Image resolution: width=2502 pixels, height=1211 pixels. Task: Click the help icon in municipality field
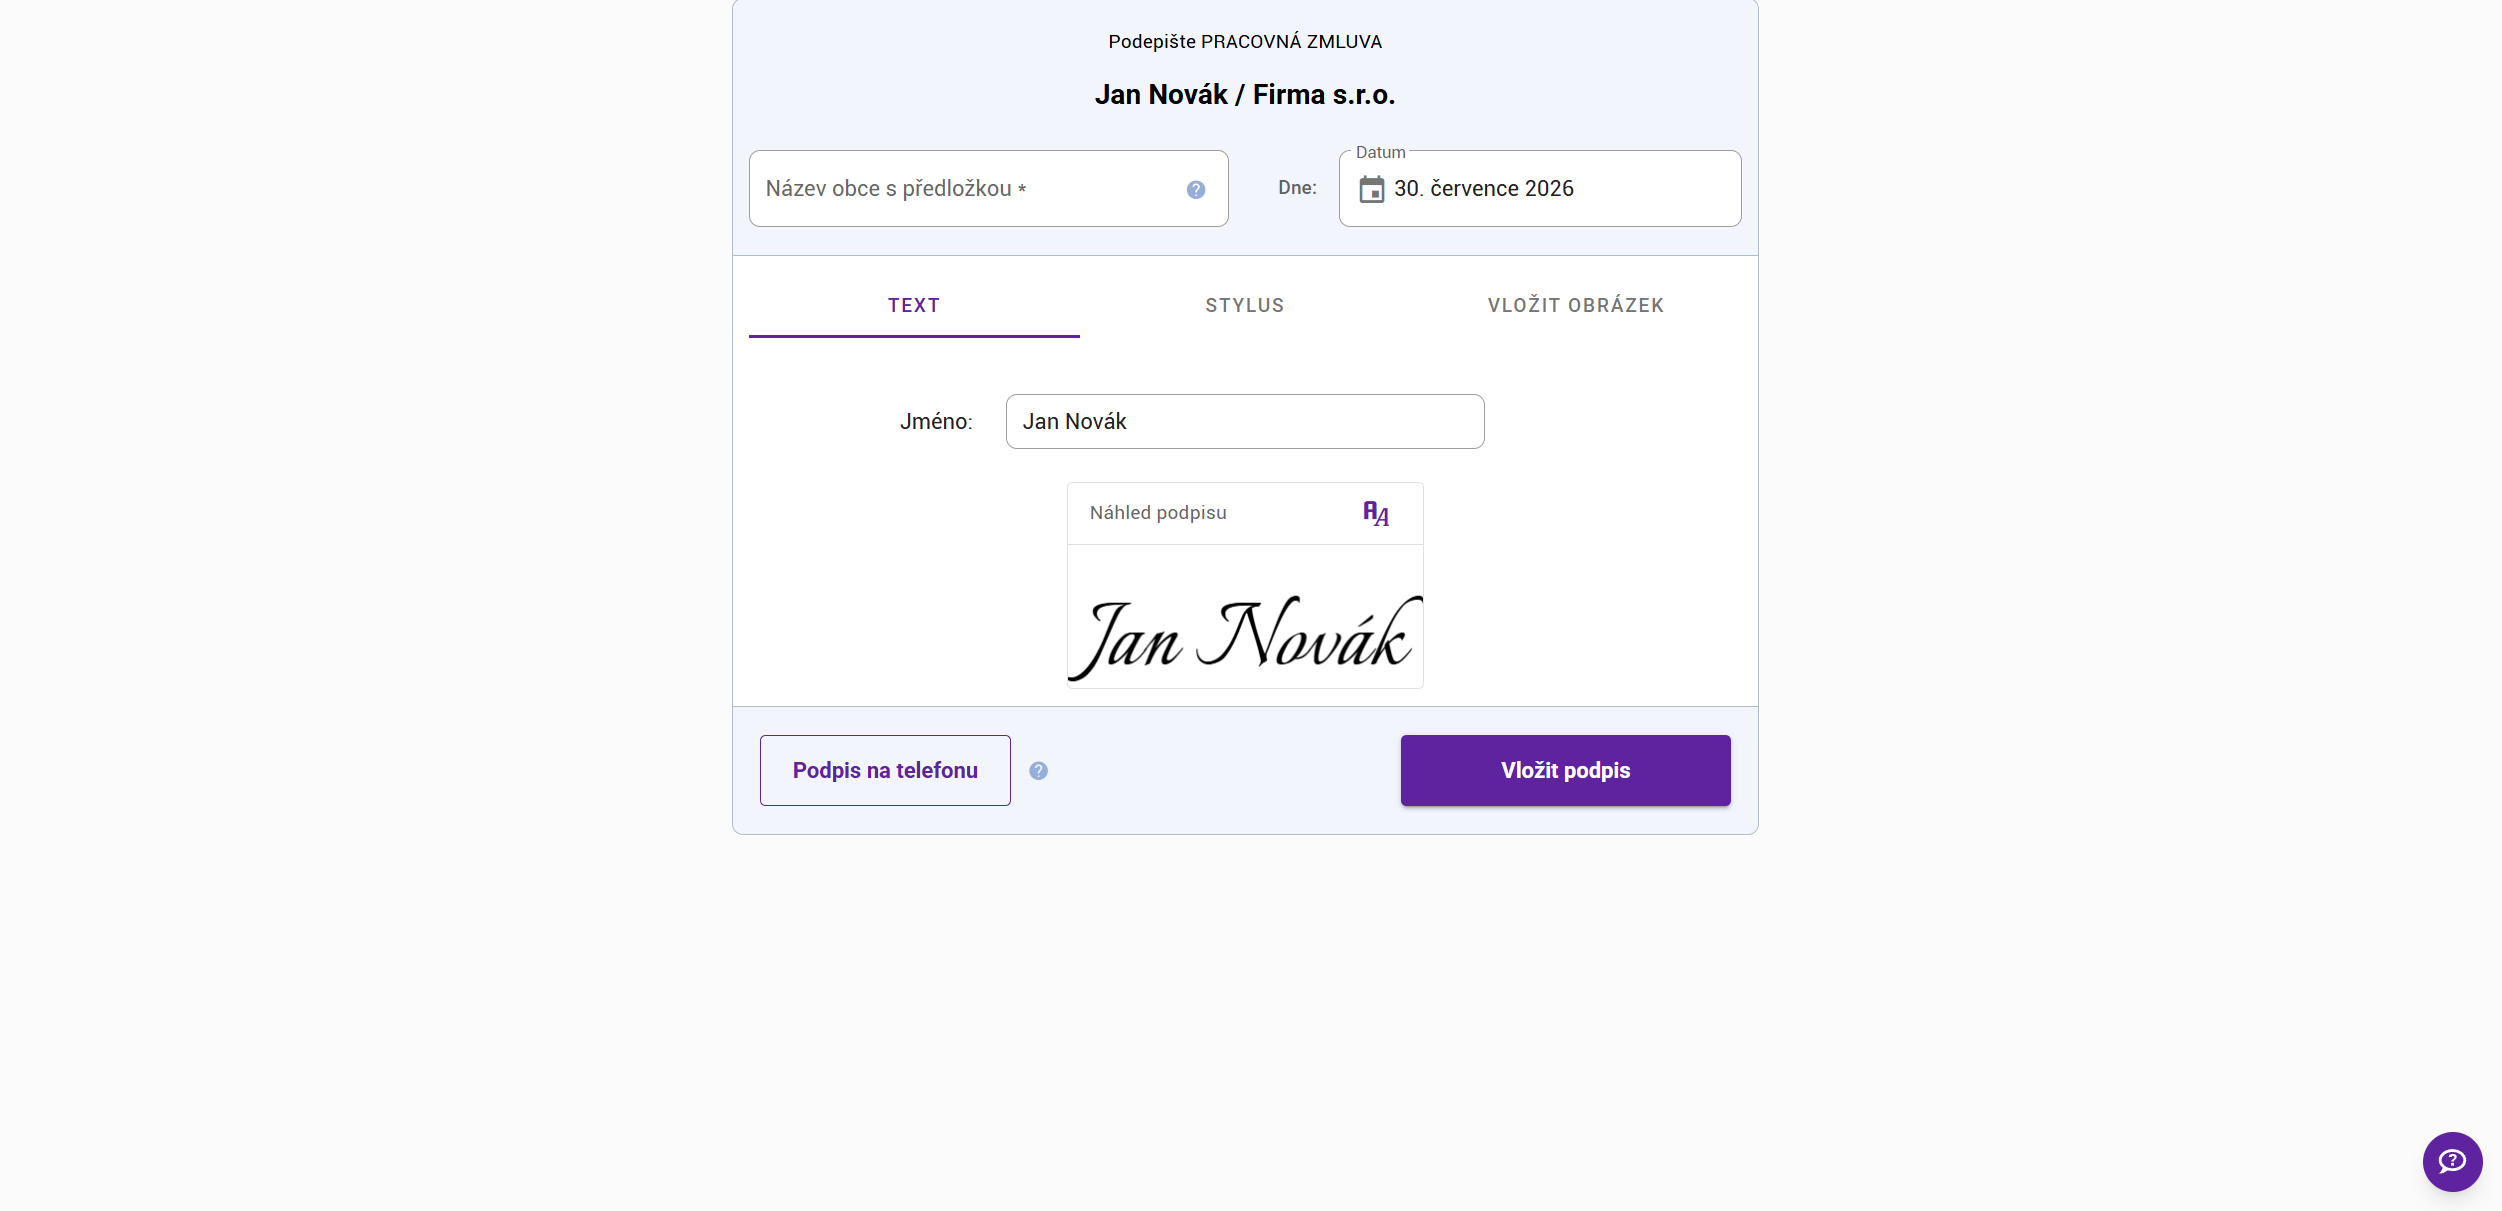point(1196,190)
